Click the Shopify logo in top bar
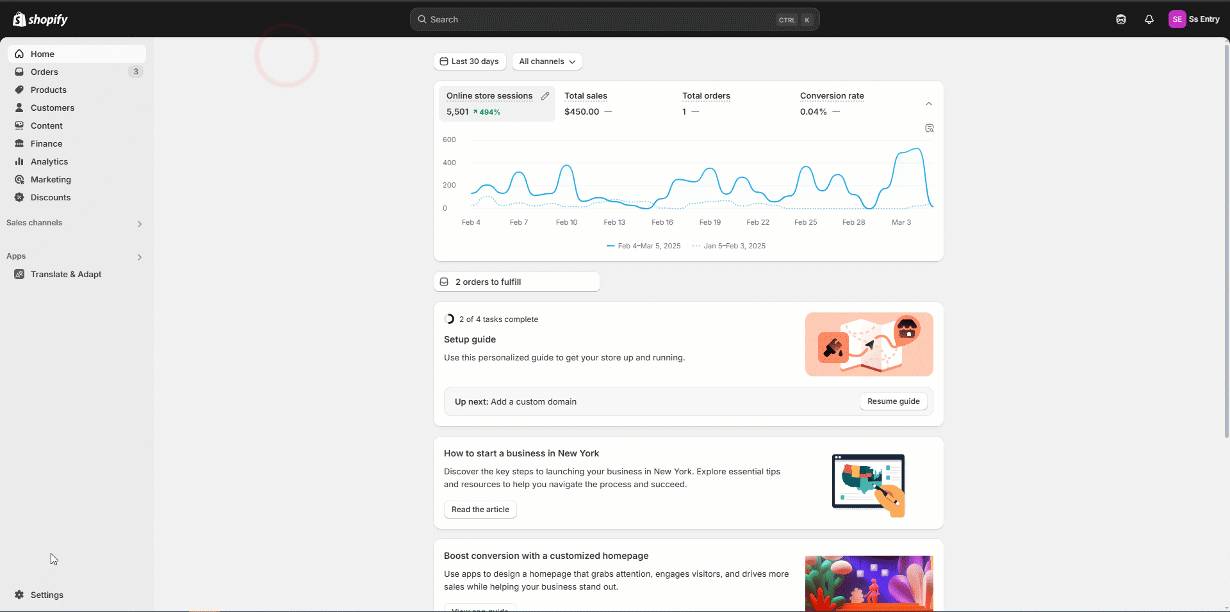Image resolution: width=1230 pixels, height=612 pixels. click(x=41, y=19)
